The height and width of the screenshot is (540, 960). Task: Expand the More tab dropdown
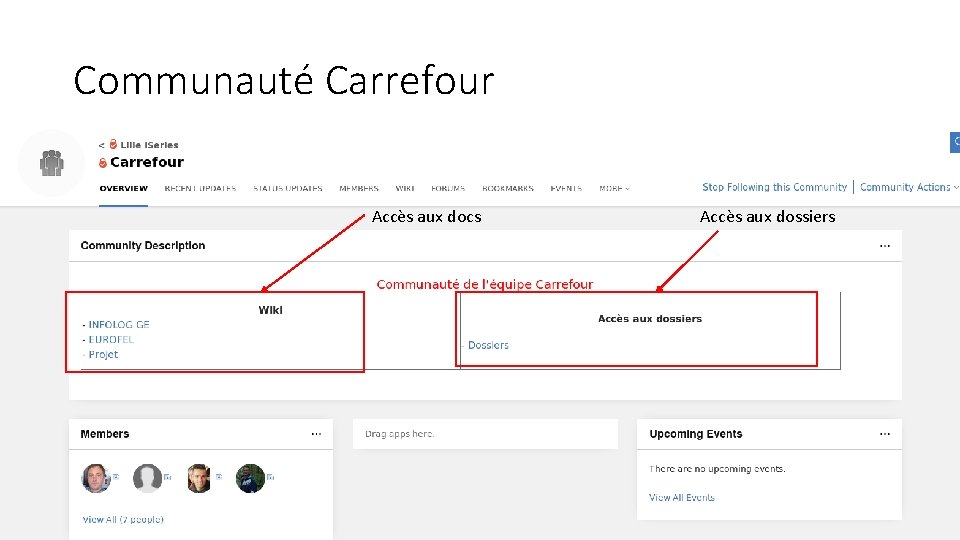614,189
